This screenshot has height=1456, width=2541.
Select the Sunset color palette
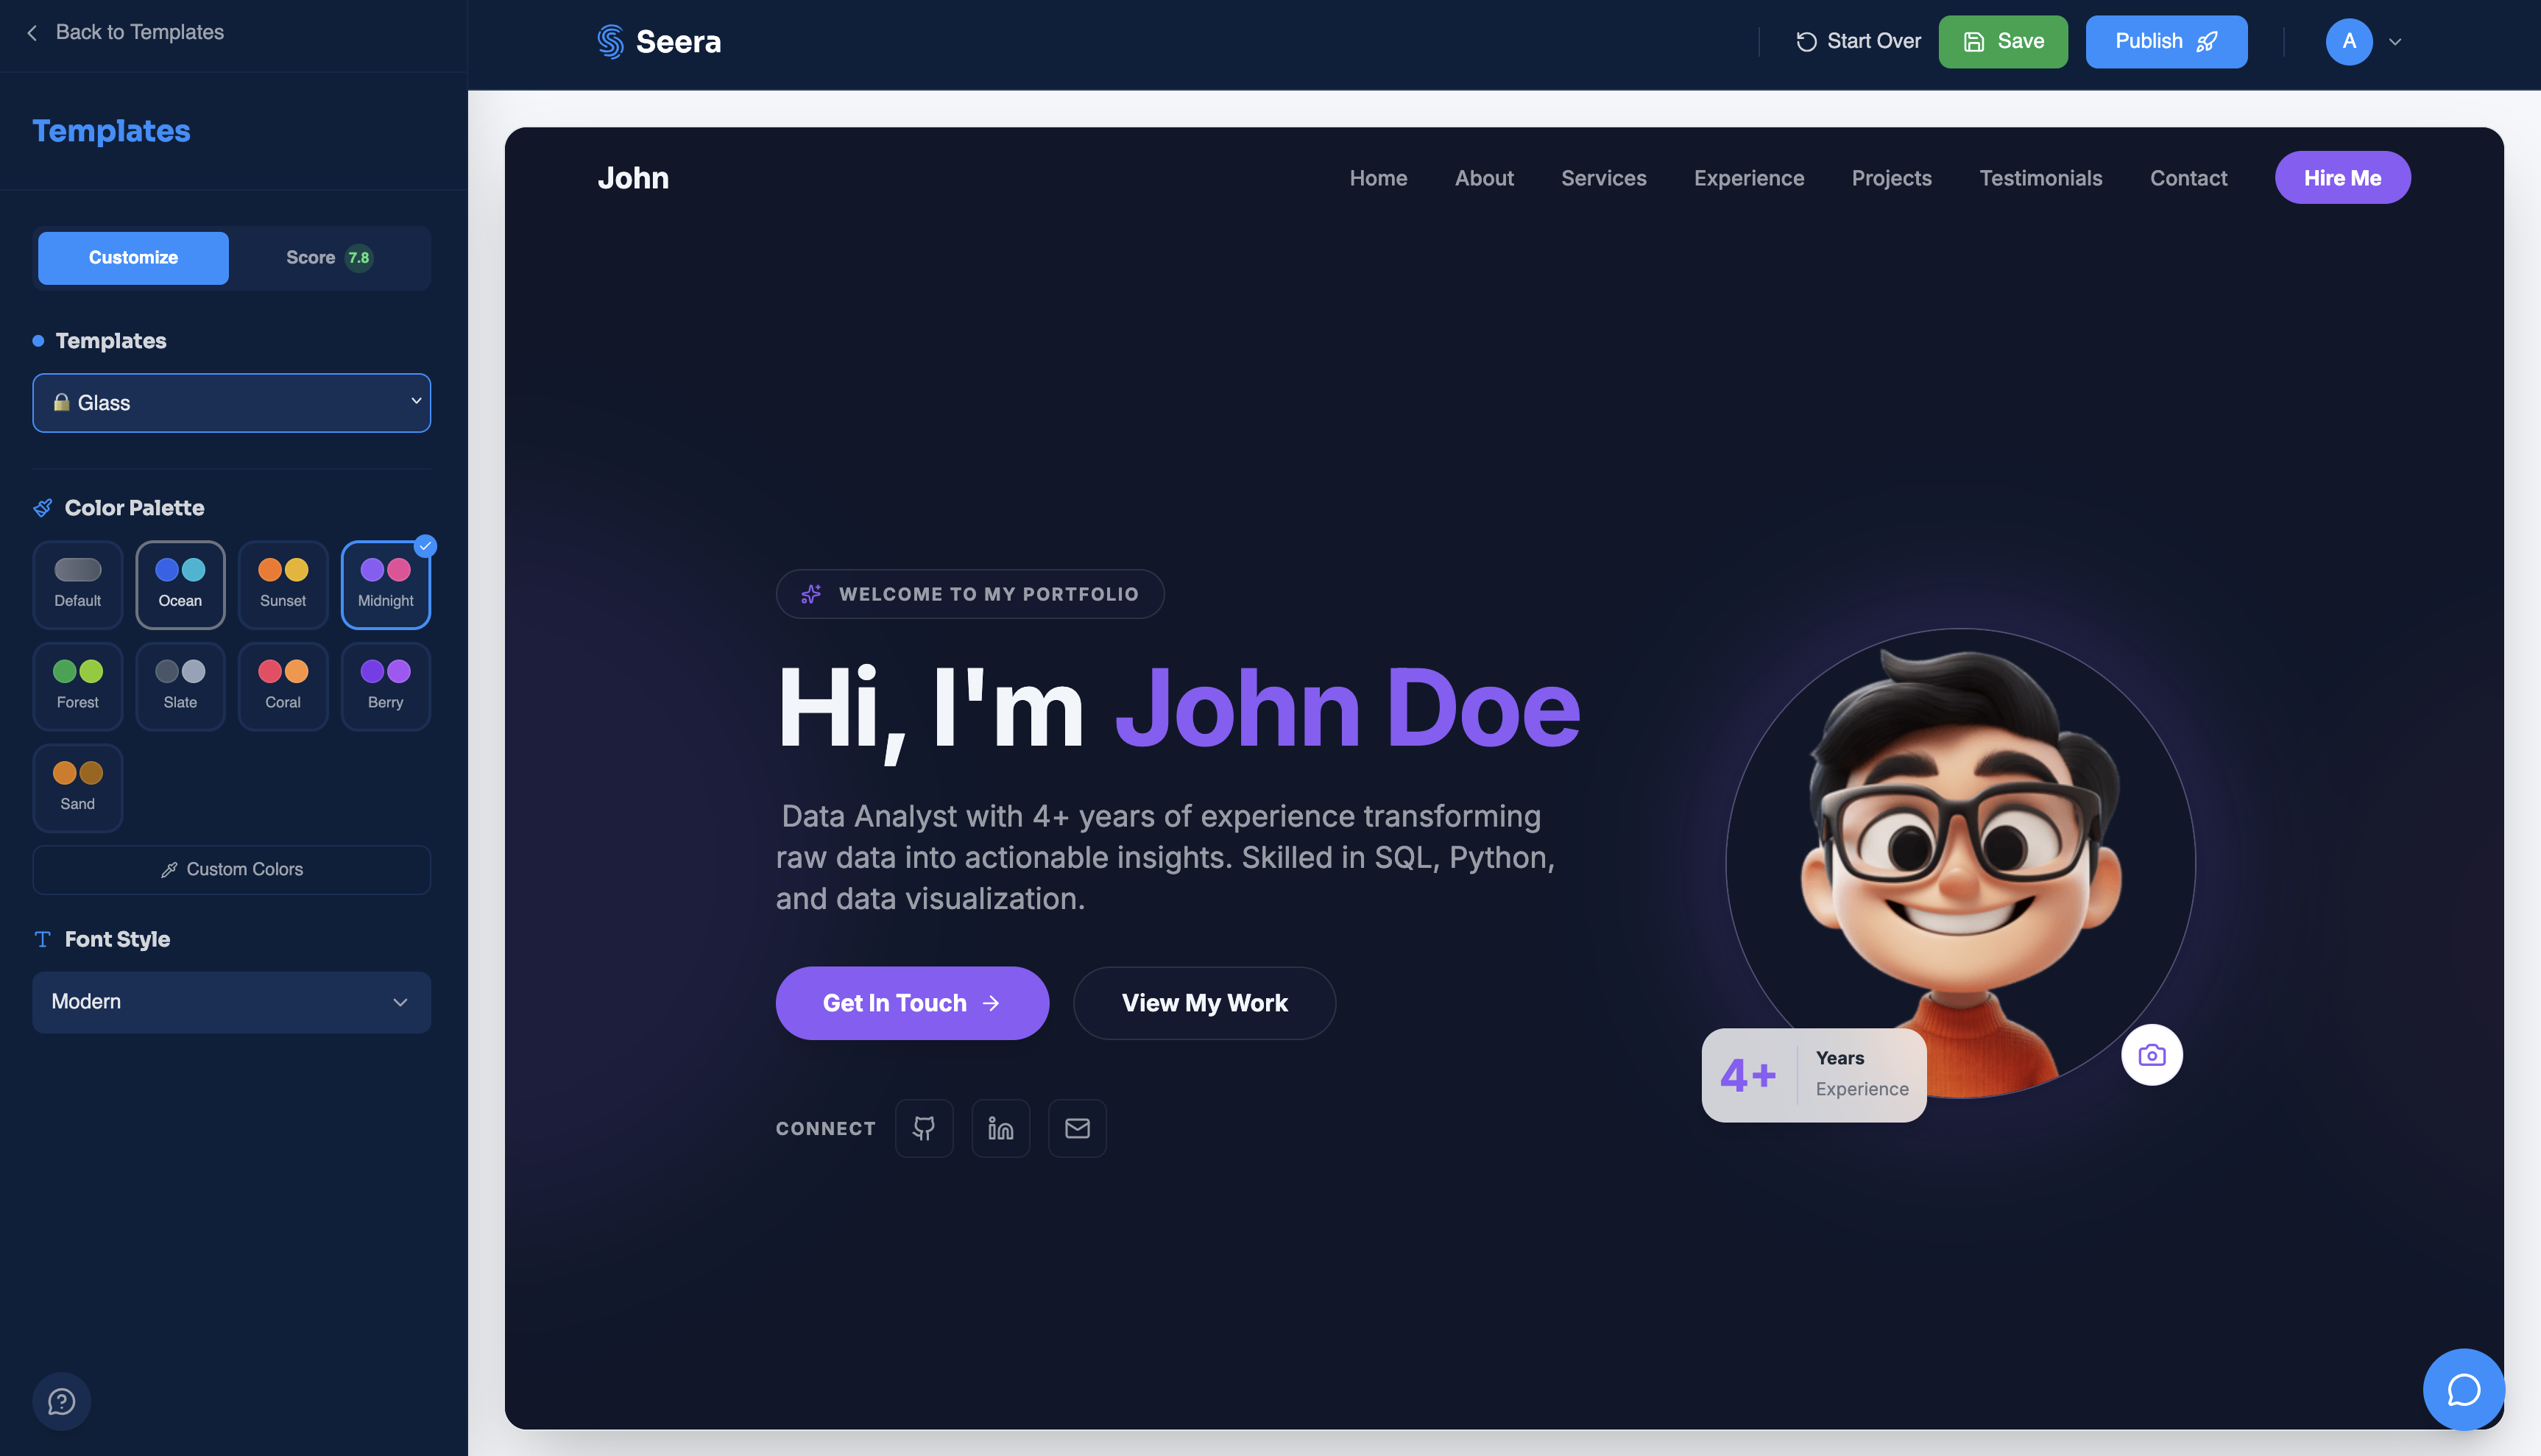click(283, 585)
